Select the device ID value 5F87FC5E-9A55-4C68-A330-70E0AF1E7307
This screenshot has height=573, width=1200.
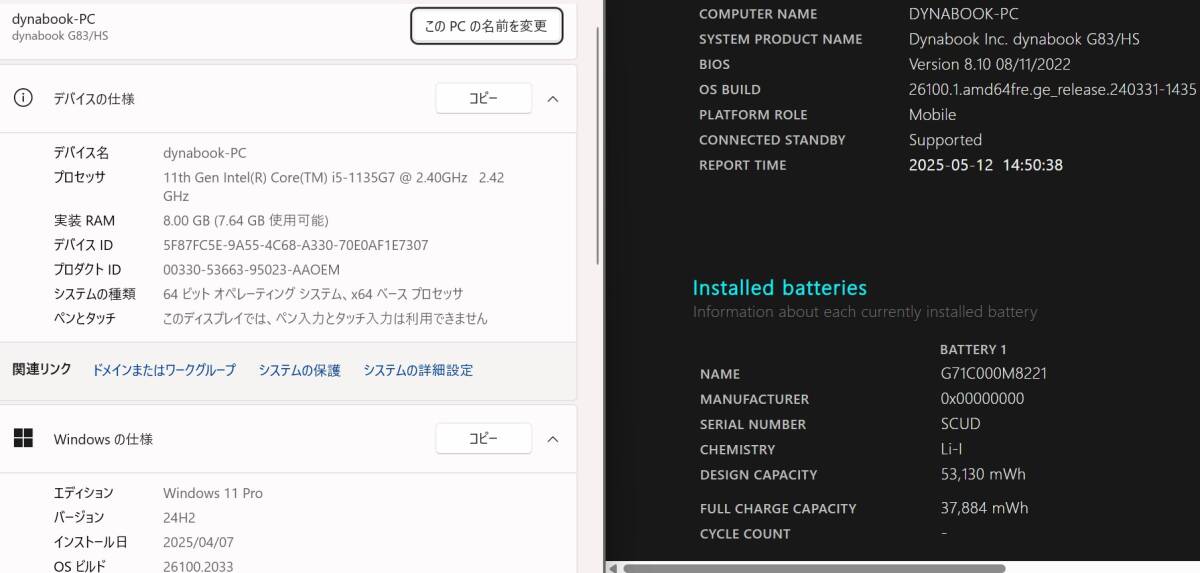tap(295, 245)
